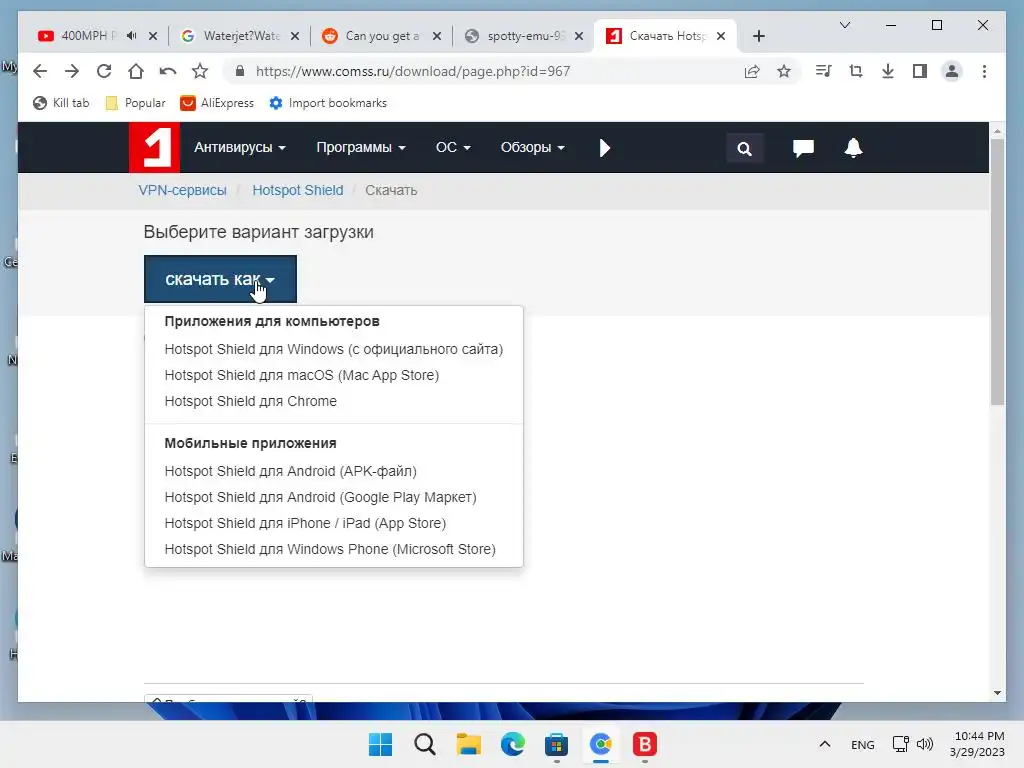The height and width of the screenshot is (768, 1024).
Task: Click the browser back arrow
Action: click(40, 71)
